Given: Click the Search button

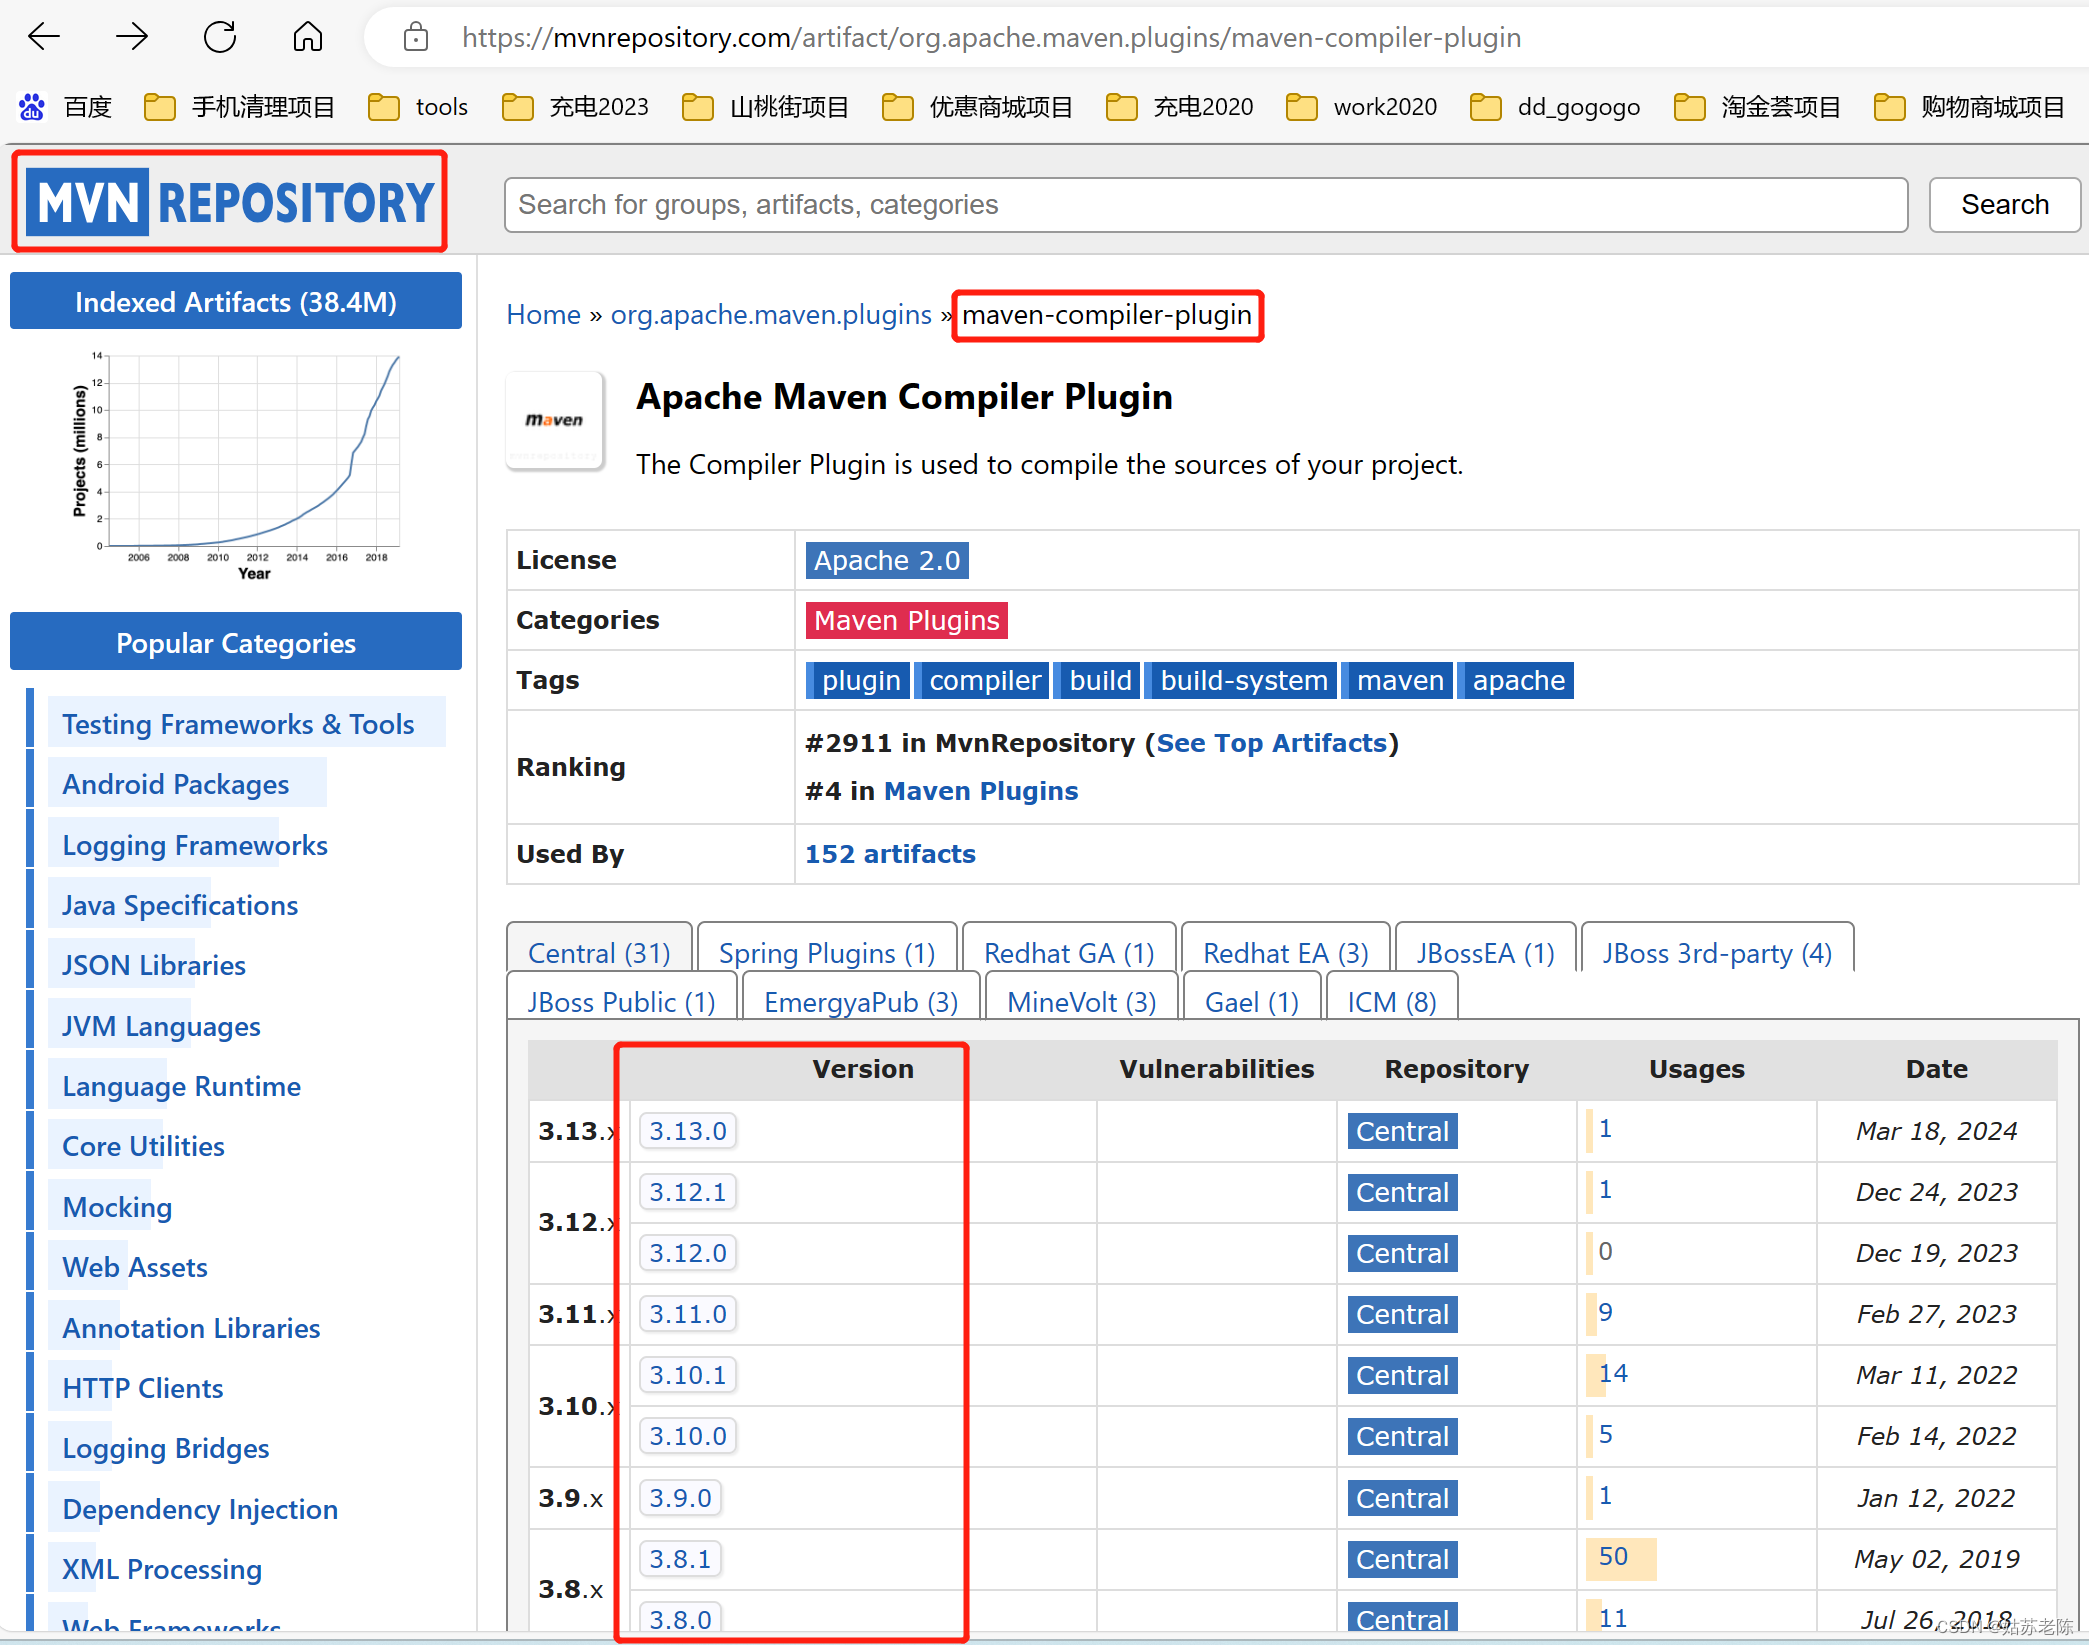Looking at the screenshot, I should [x=2004, y=205].
